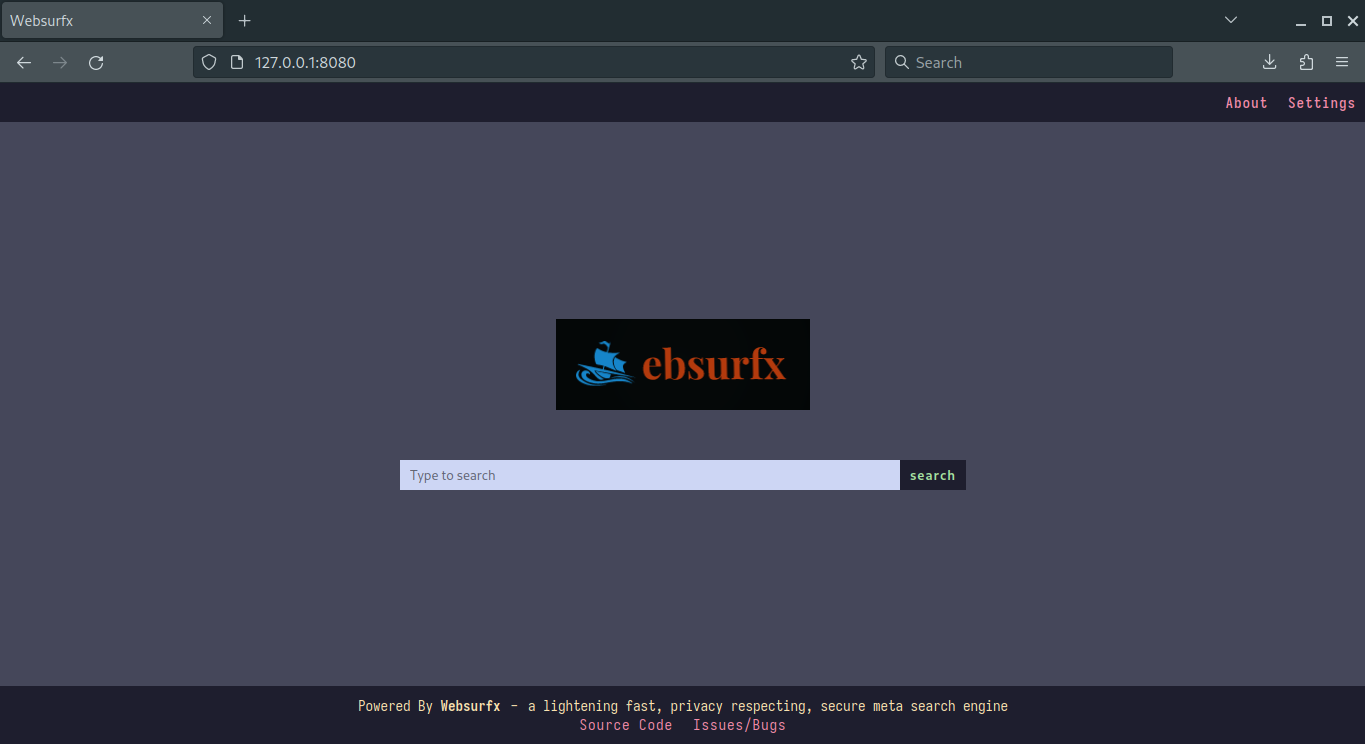Open the Settings page link
The width and height of the screenshot is (1365, 744).
pyautogui.click(x=1321, y=103)
